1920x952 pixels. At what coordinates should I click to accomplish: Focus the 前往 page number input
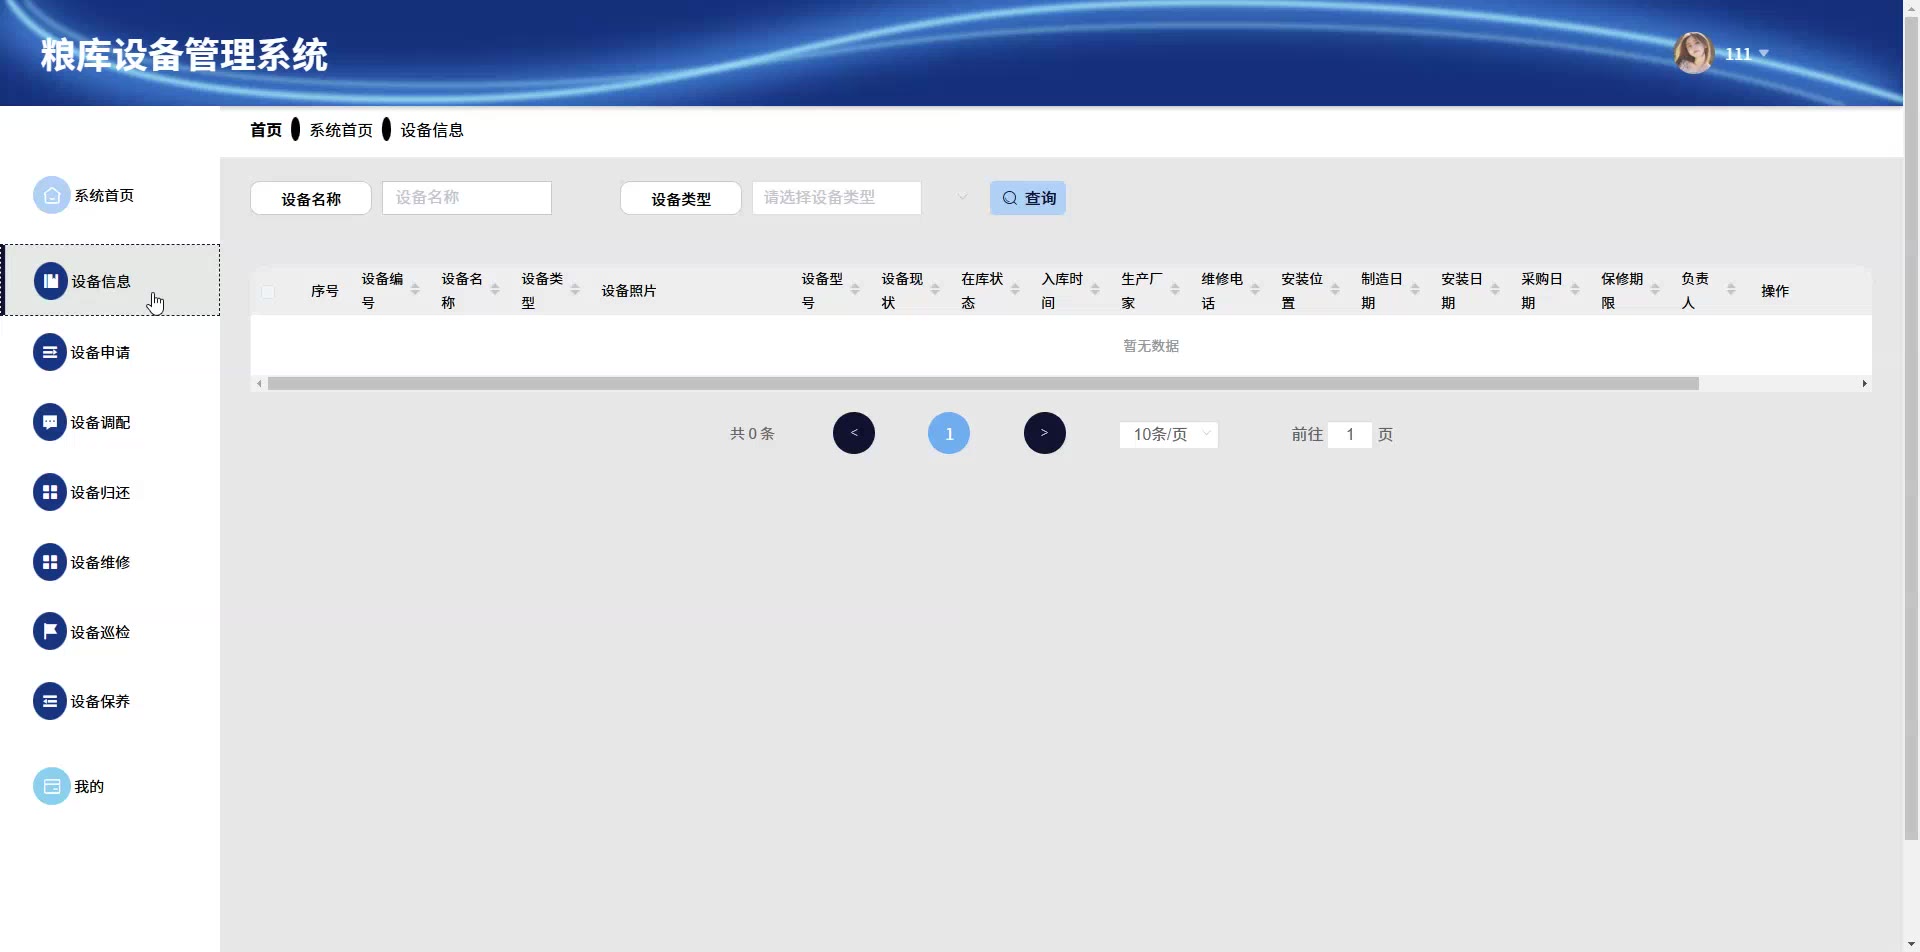(1350, 434)
